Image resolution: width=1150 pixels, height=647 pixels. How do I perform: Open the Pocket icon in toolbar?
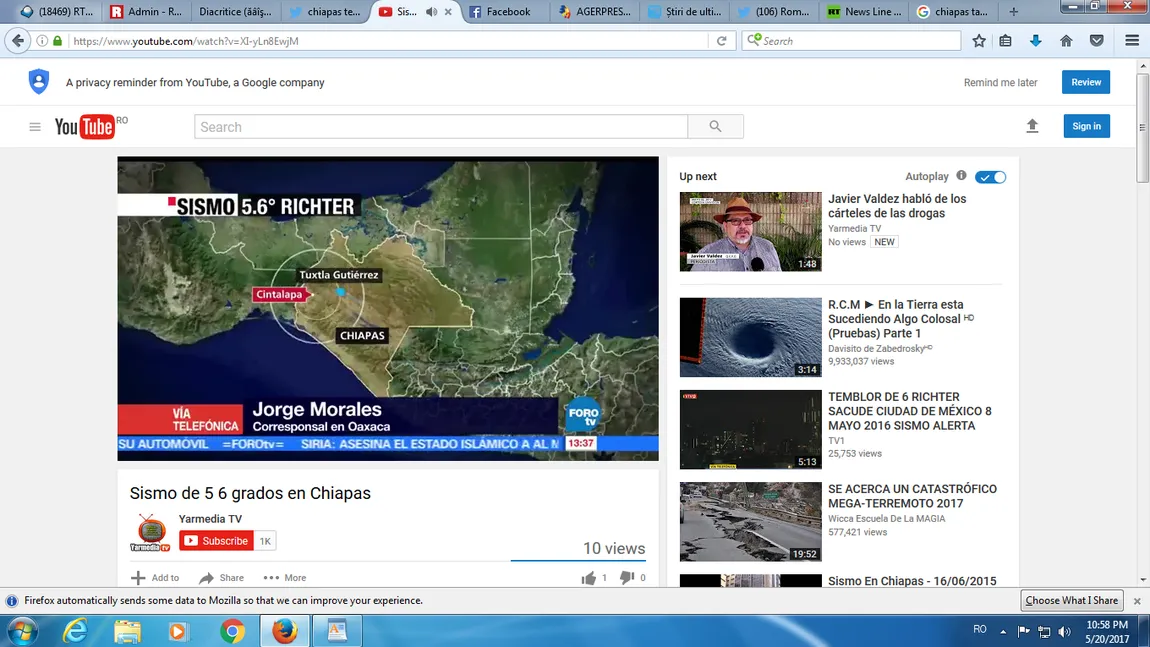click(x=1096, y=41)
